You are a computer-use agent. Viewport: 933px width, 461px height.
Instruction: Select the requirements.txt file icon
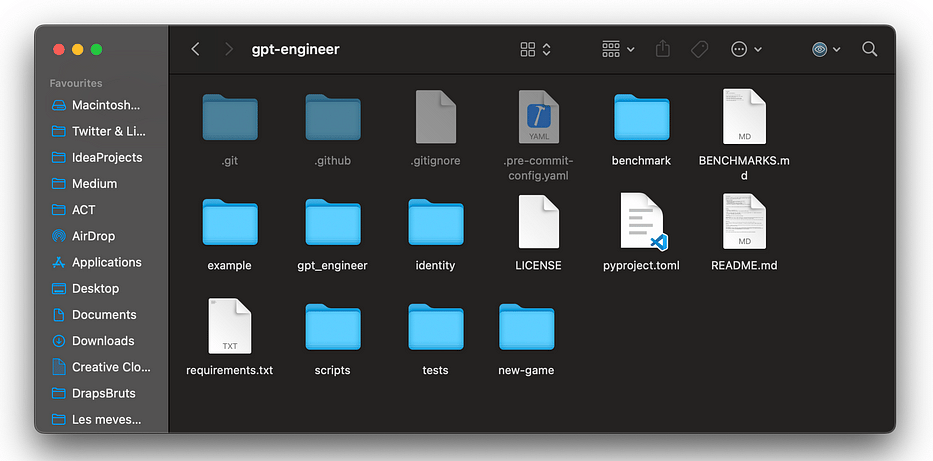pyautogui.click(x=229, y=327)
